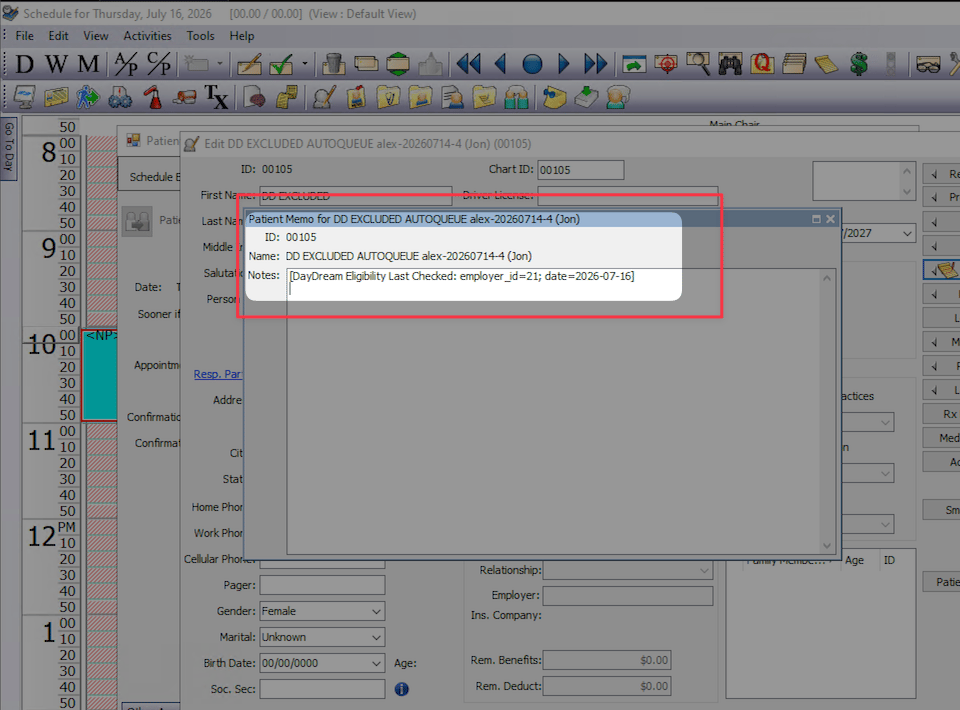Screen dimensions: 960x710
Task: Click the pill bottle prescription icon
Action: (184, 97)
